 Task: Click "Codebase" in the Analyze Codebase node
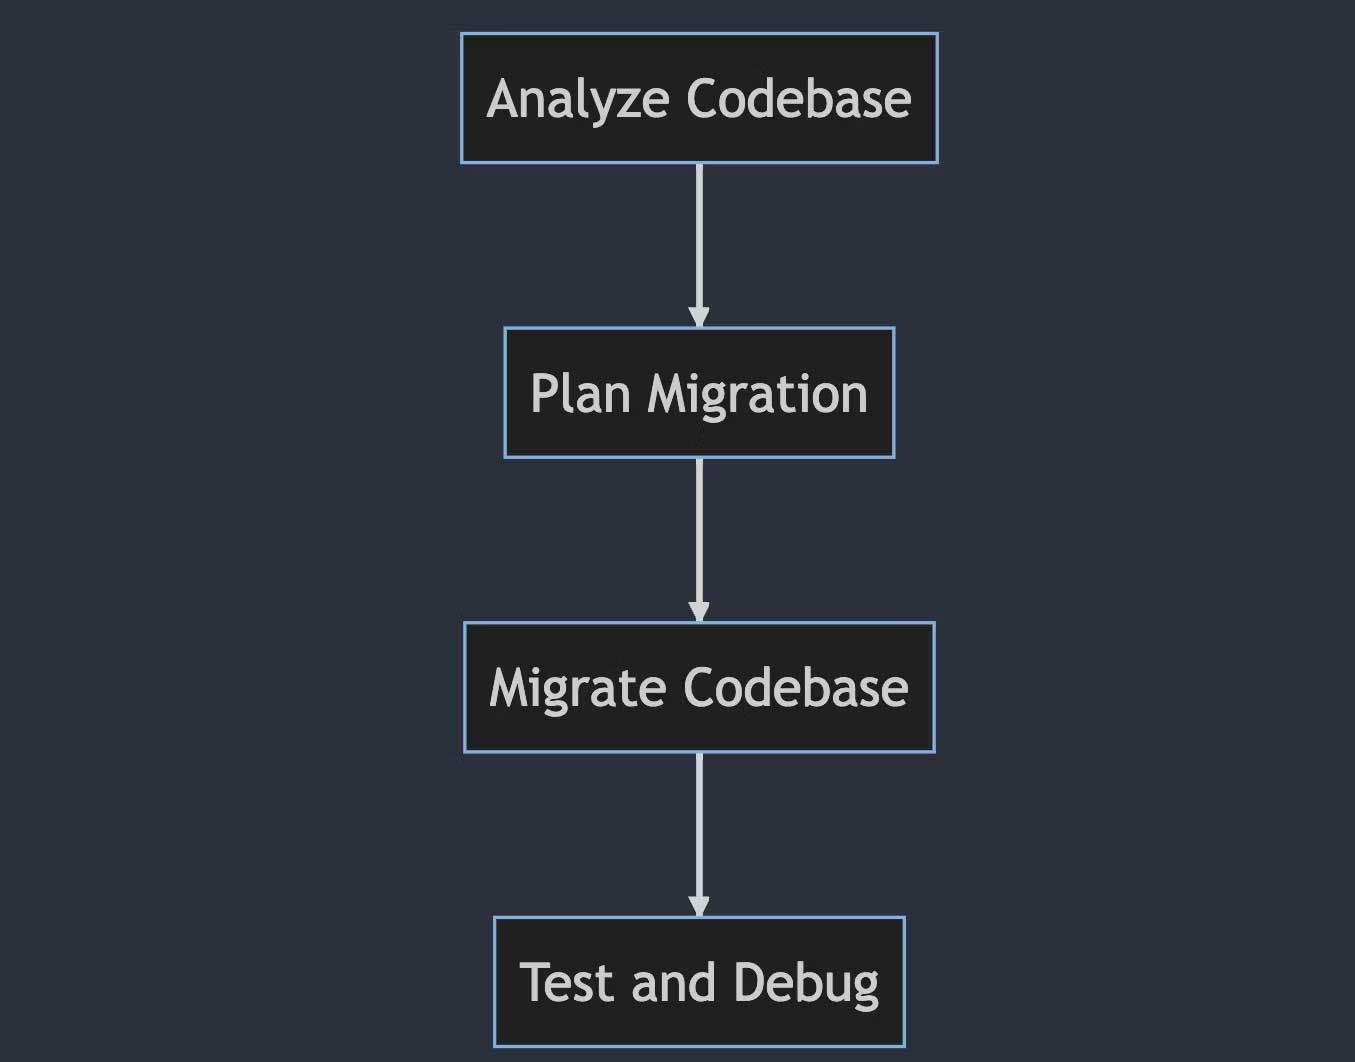coord(799,99)
